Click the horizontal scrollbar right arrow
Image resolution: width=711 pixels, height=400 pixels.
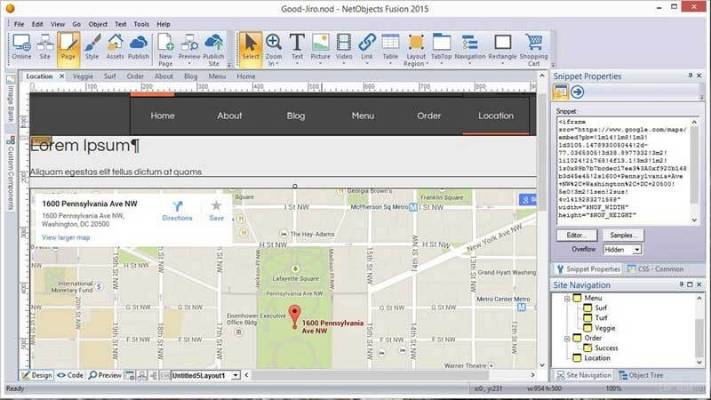pos(533,375)
